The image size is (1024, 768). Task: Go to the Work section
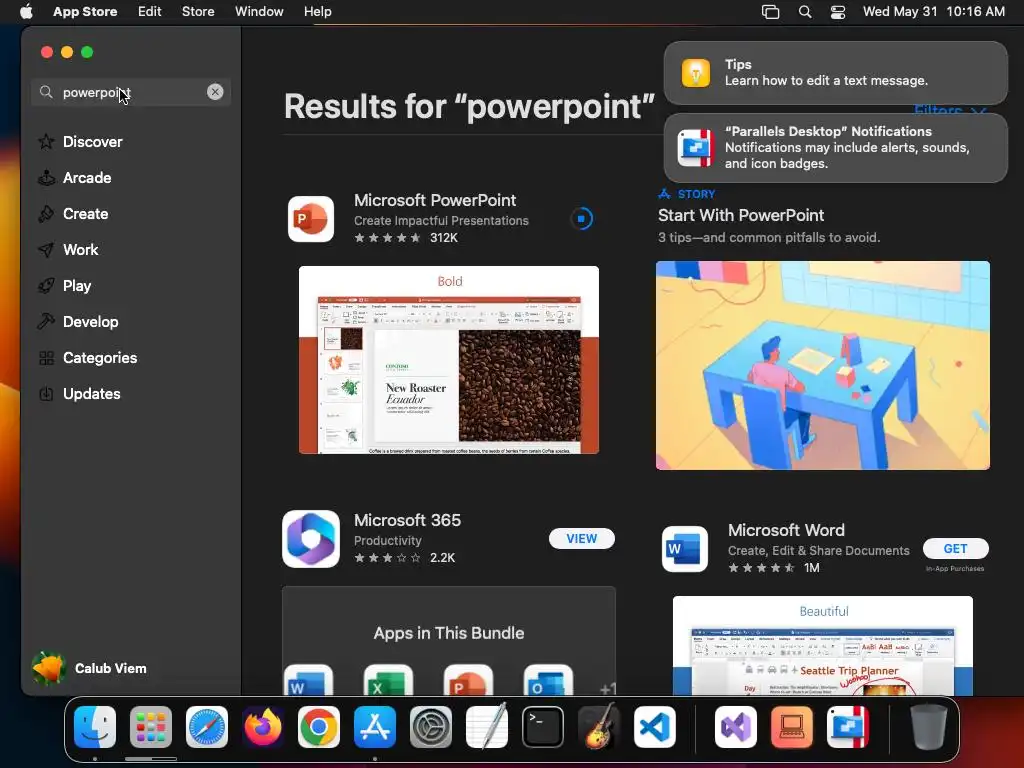coord(80,249)
